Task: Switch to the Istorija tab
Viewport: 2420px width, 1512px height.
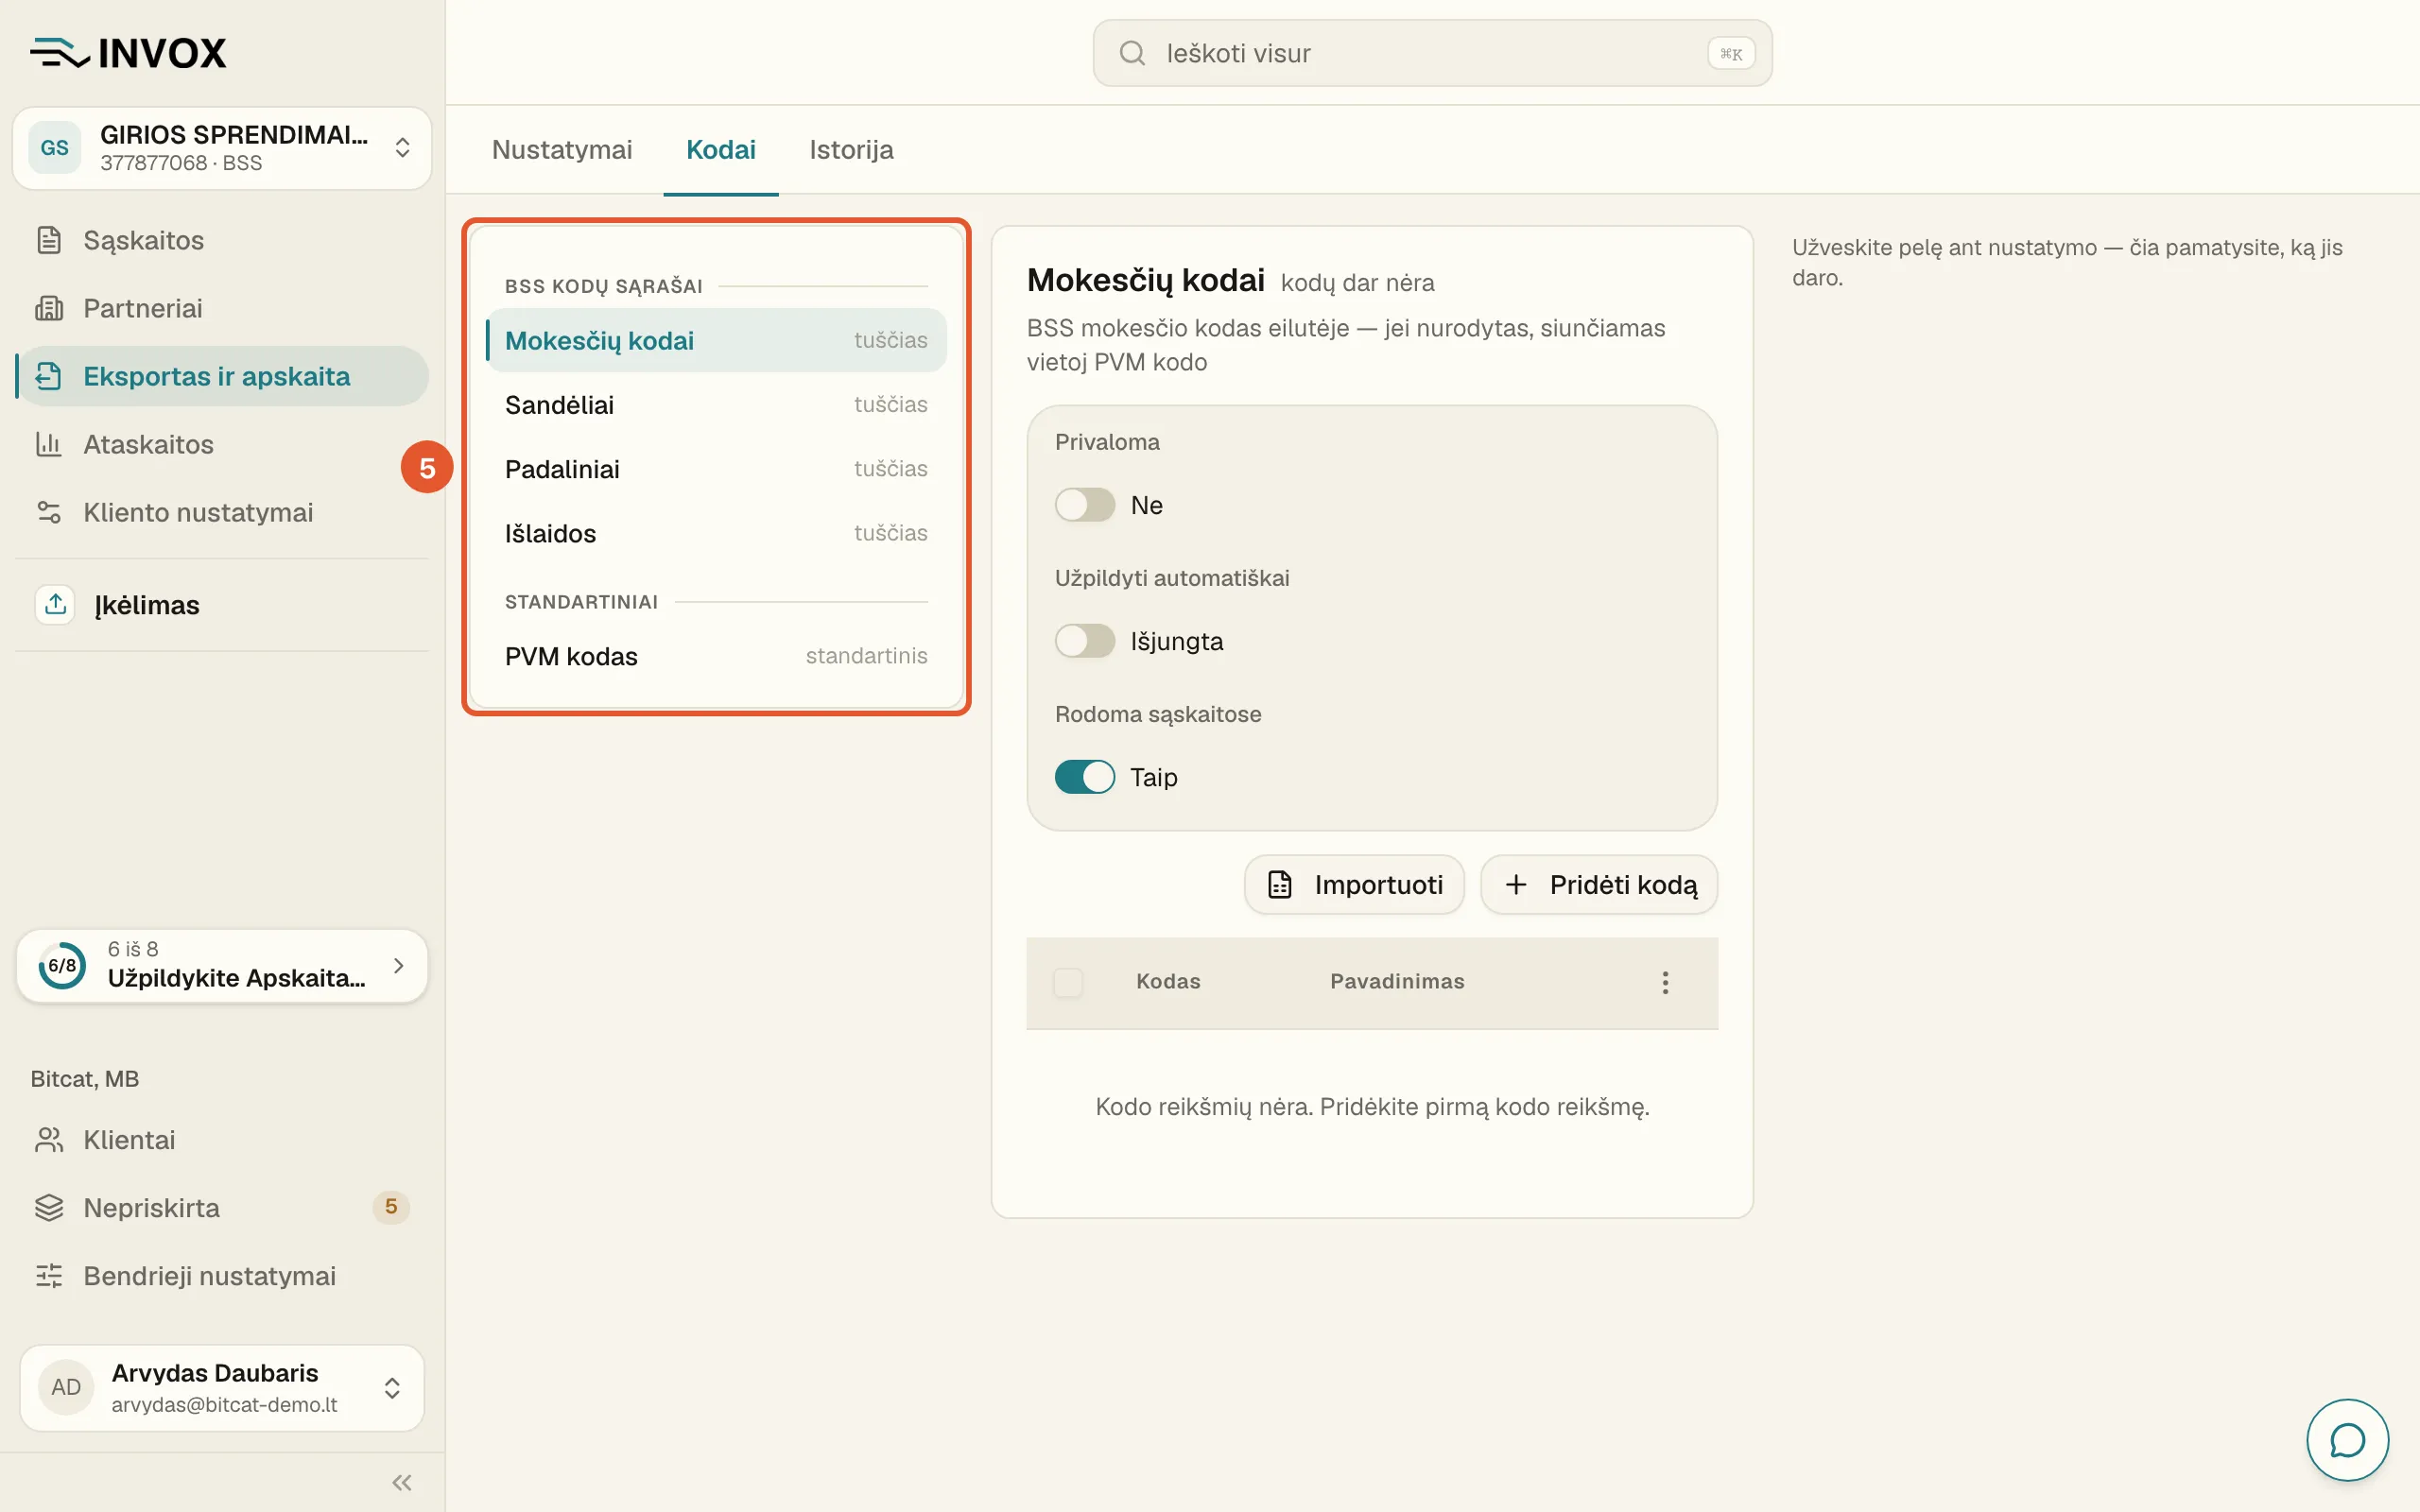Action: 851,150
